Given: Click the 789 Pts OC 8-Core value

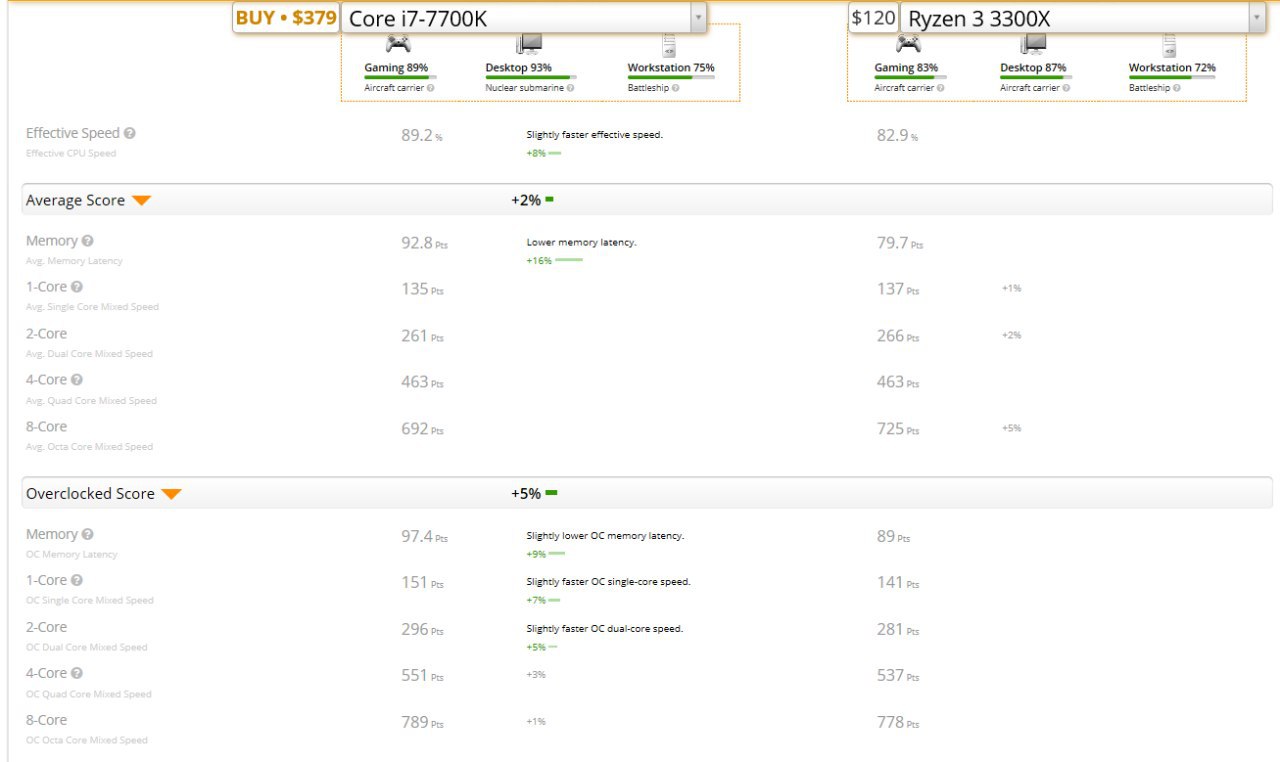Looking at the screenshot, I should point(422,722).
